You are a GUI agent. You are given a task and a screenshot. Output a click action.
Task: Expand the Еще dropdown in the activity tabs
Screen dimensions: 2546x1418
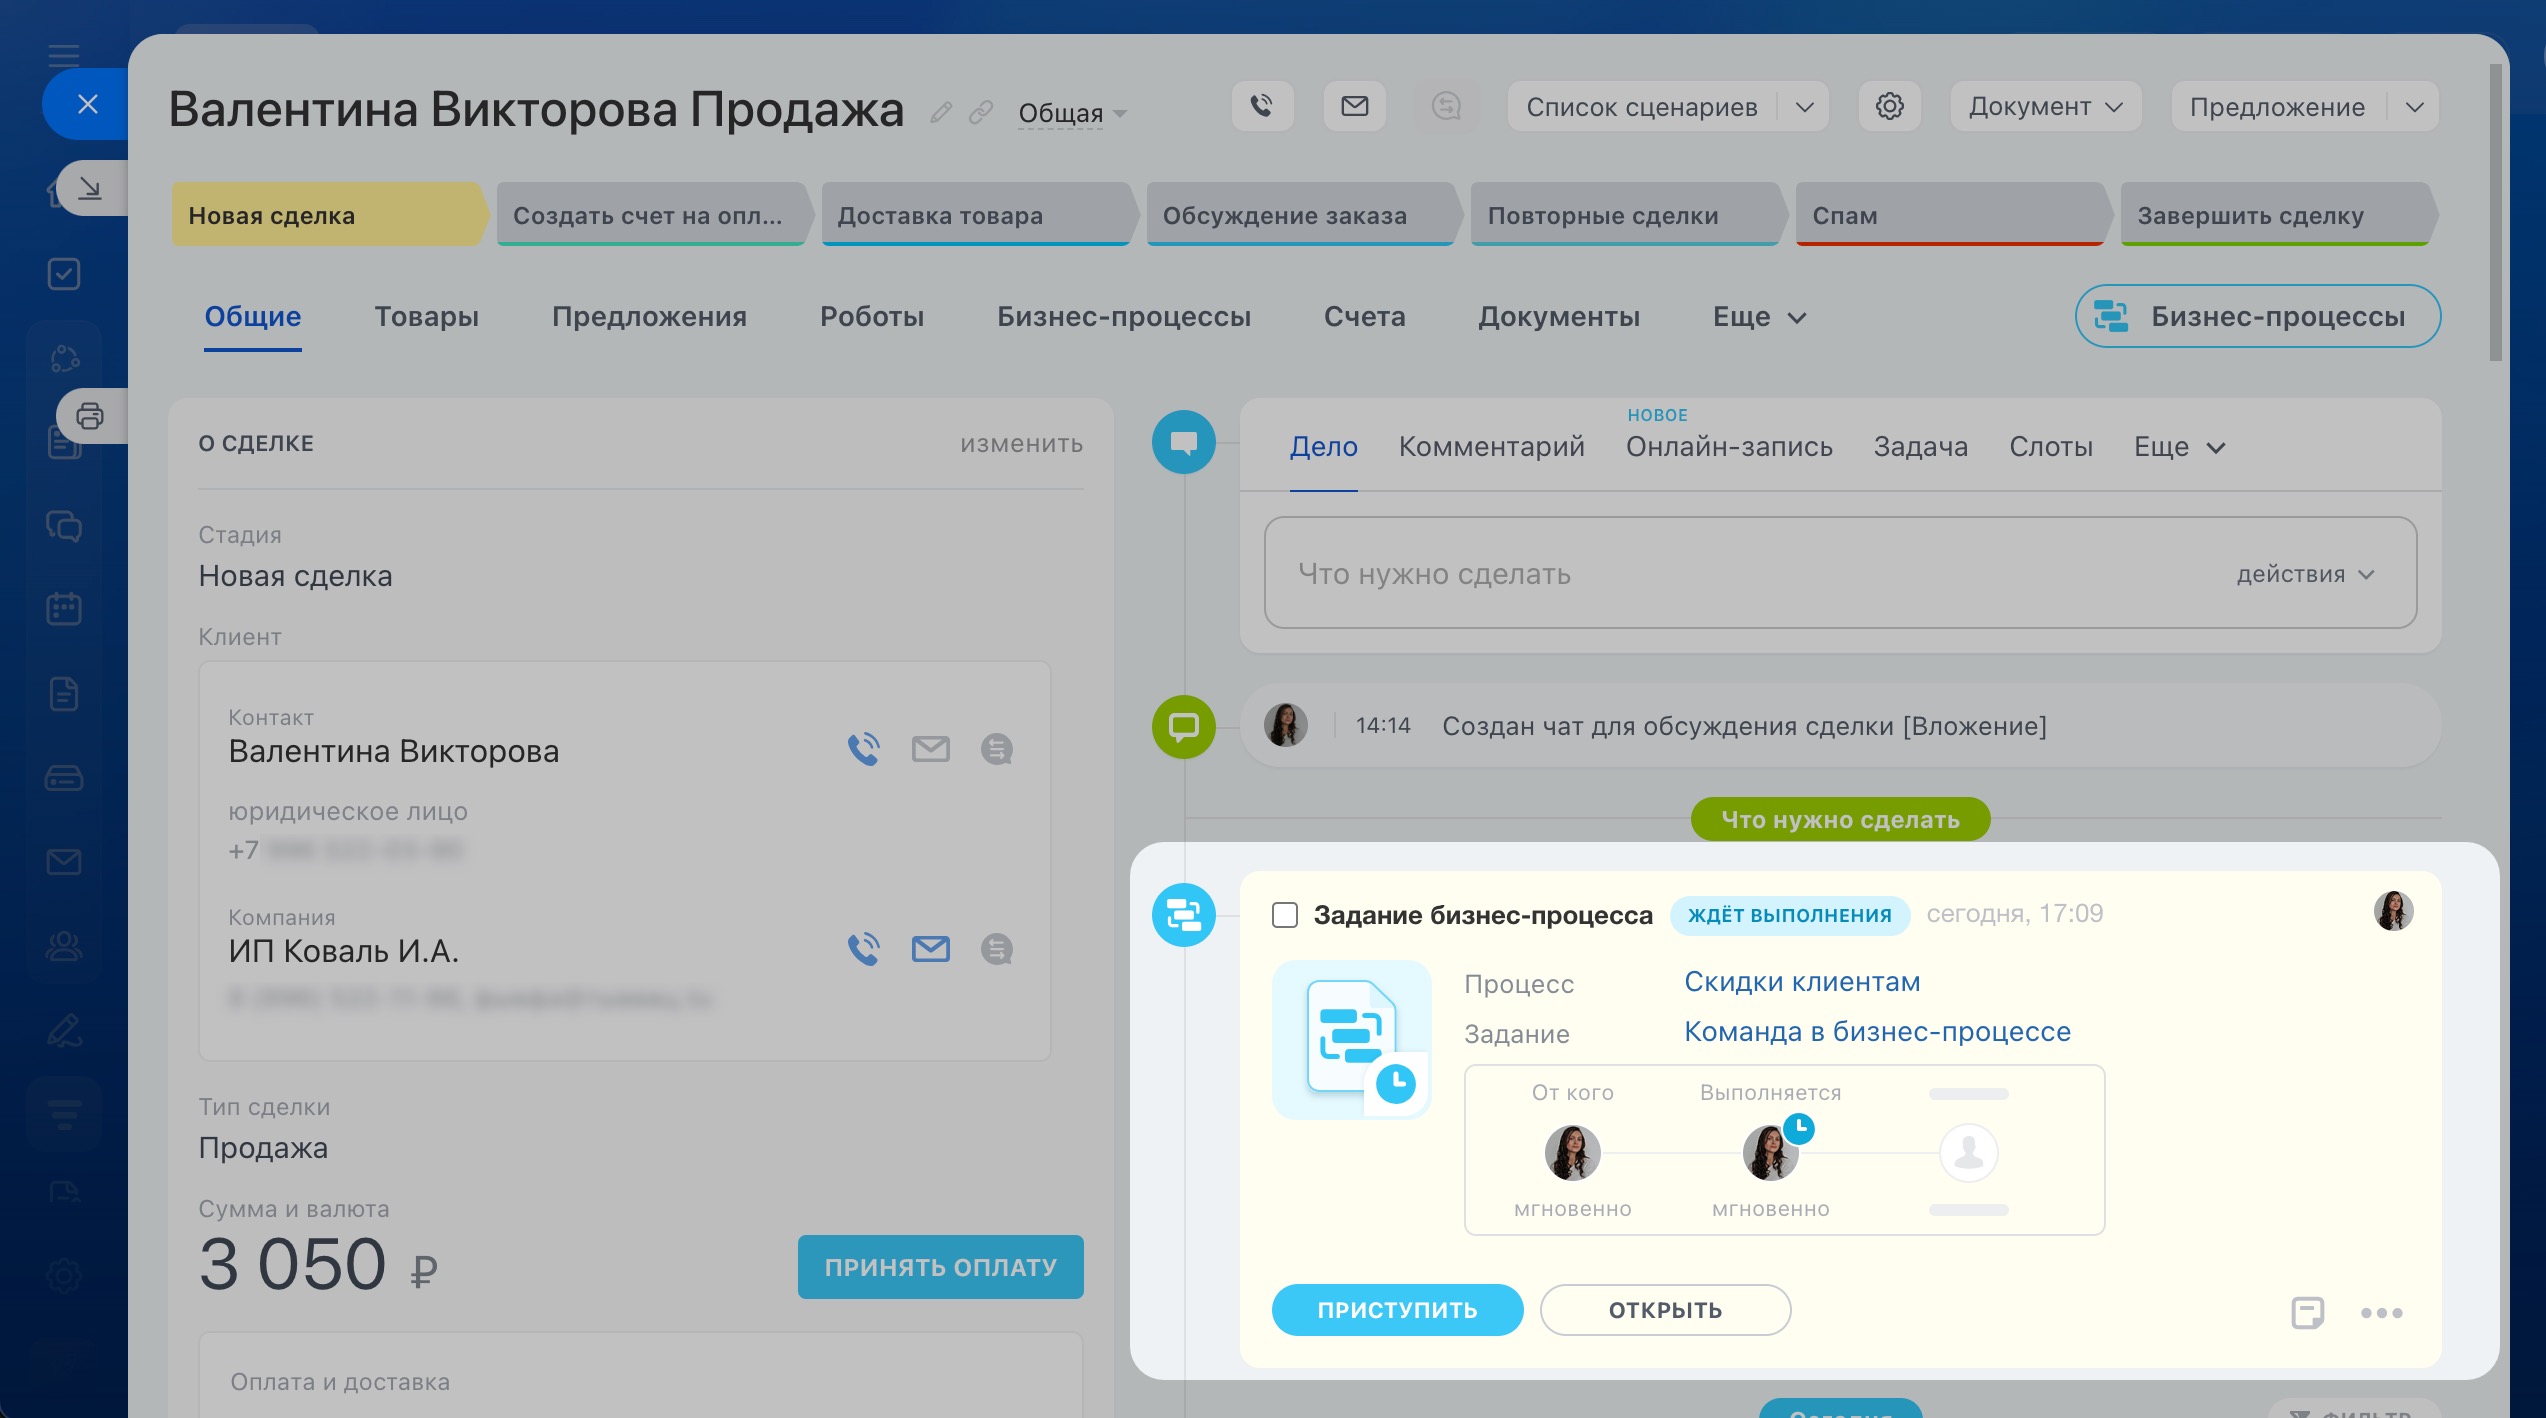tap(2179, 447)
